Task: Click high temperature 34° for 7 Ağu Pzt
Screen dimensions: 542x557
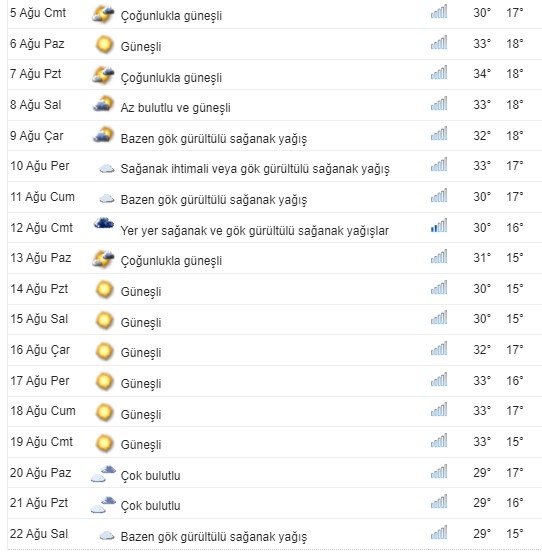Action: click(482, 74)
